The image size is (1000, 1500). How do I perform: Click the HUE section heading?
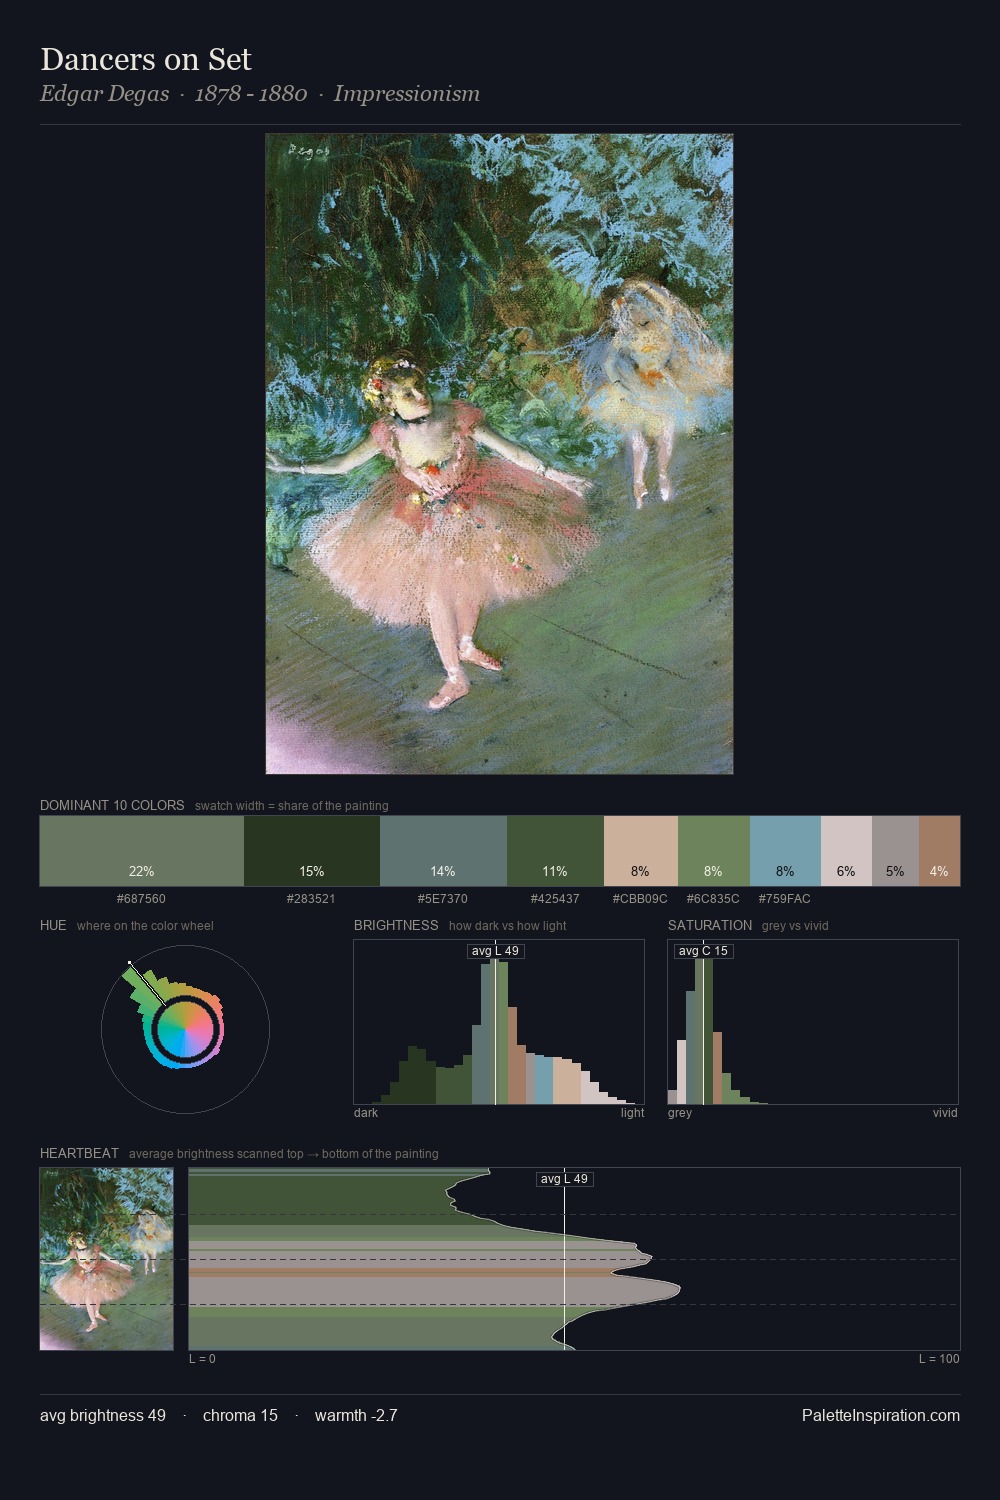tap(53, 925)
